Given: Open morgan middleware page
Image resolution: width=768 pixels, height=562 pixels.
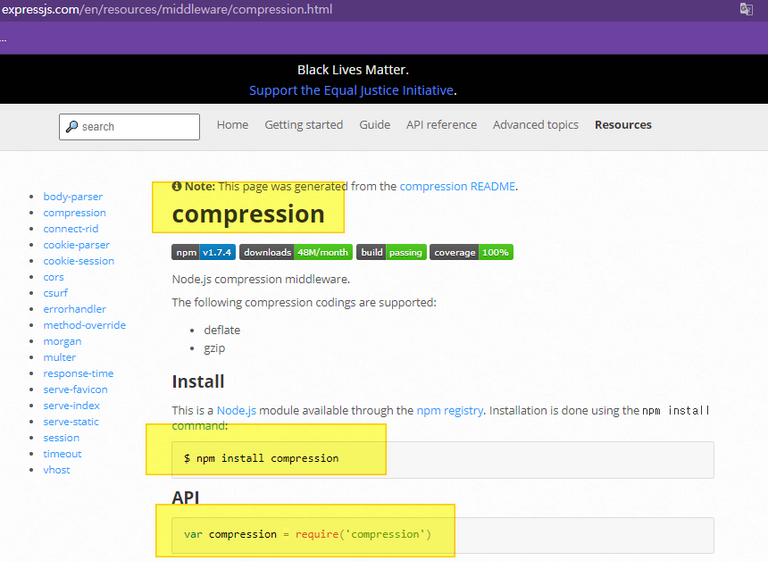Looking at the screenshot, I should tap(62, 342).
